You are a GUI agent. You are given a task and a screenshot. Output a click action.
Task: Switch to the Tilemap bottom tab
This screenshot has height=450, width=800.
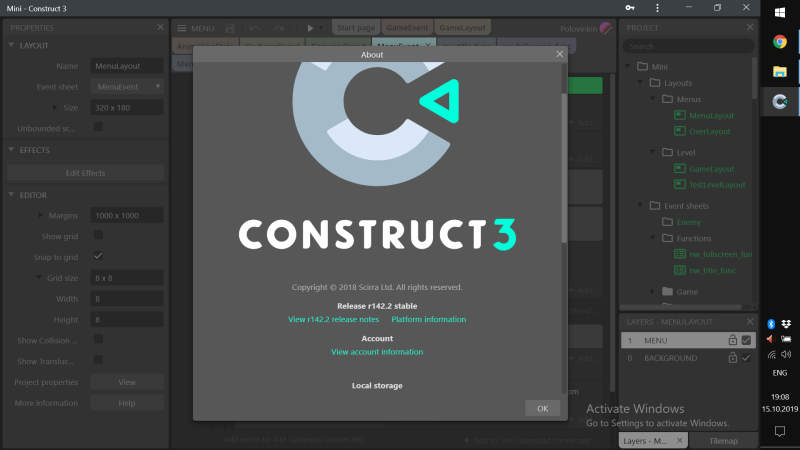pos(723,441)
